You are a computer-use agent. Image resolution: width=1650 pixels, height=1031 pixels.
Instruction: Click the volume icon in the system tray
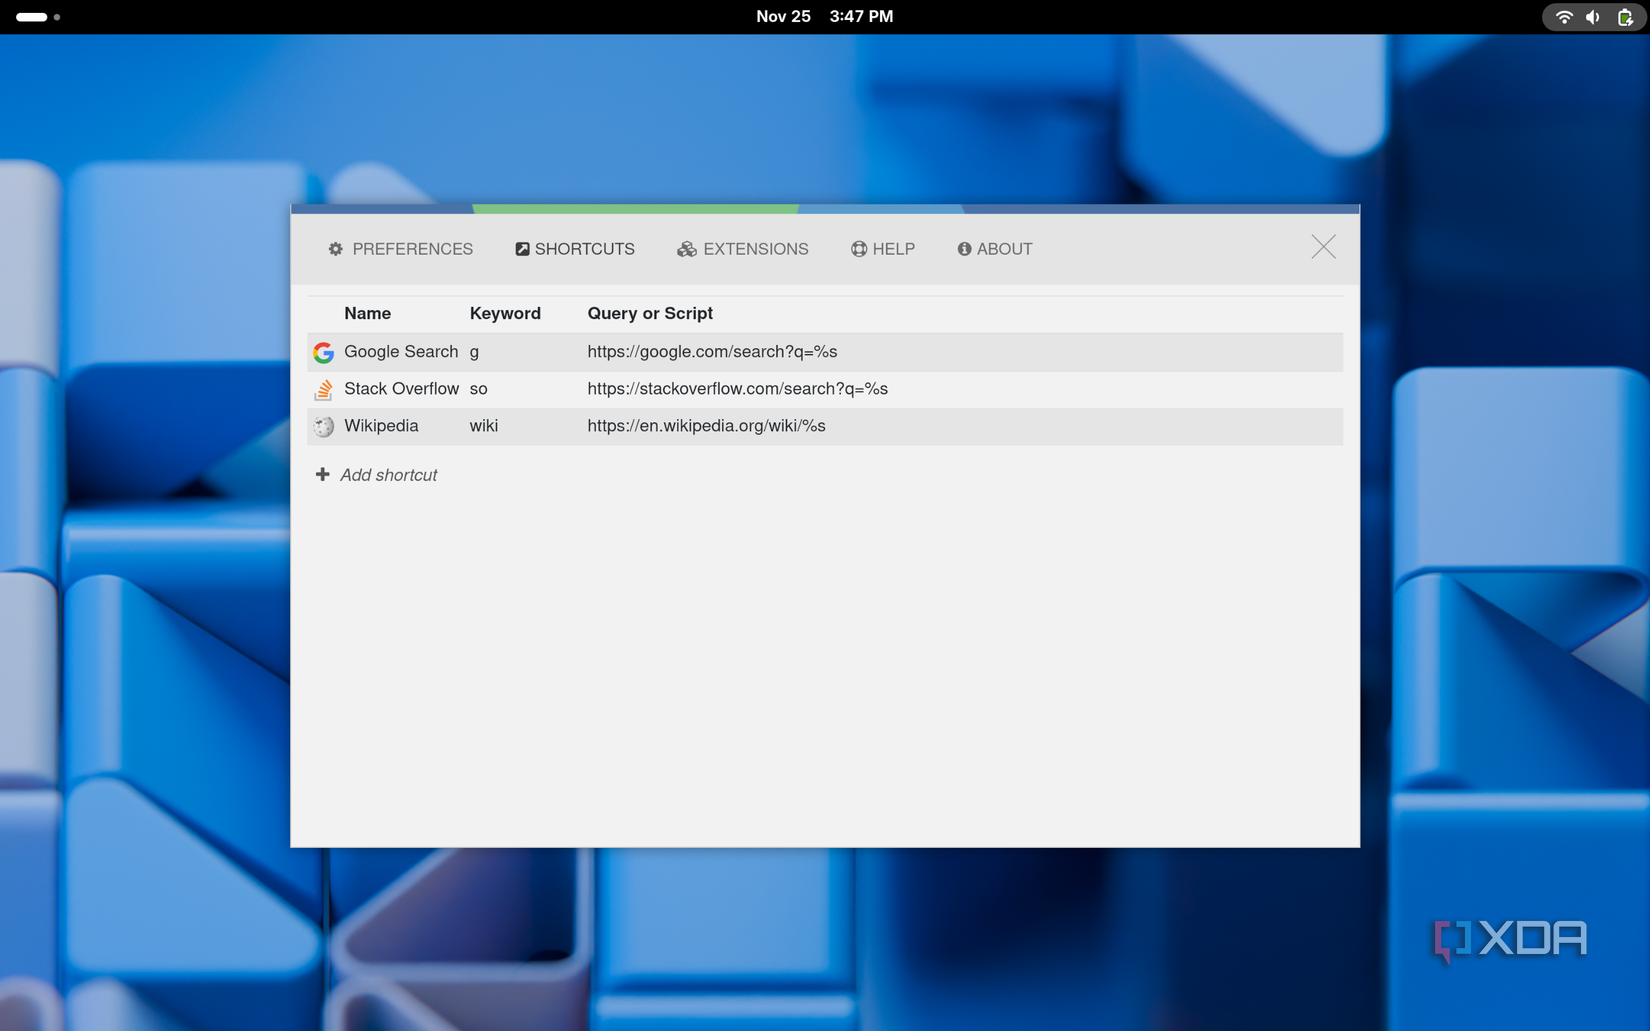tap(1592, 16)
